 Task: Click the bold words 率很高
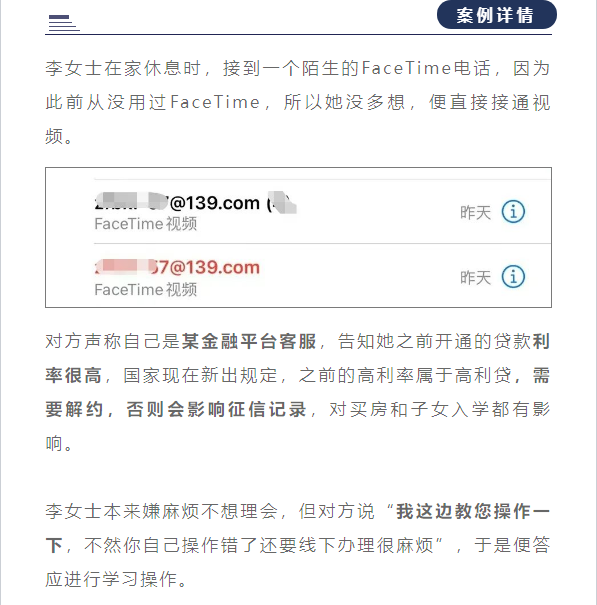pyautogui.click(x=73, y=375)
